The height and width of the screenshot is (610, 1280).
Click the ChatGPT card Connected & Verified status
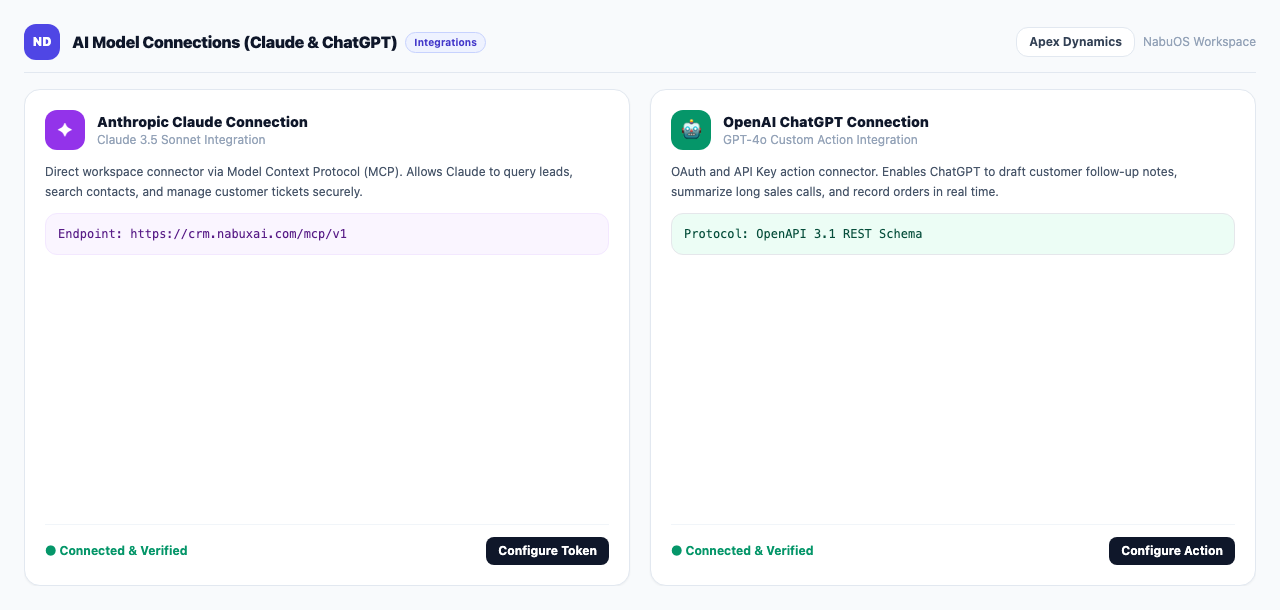tap(742, 551)
